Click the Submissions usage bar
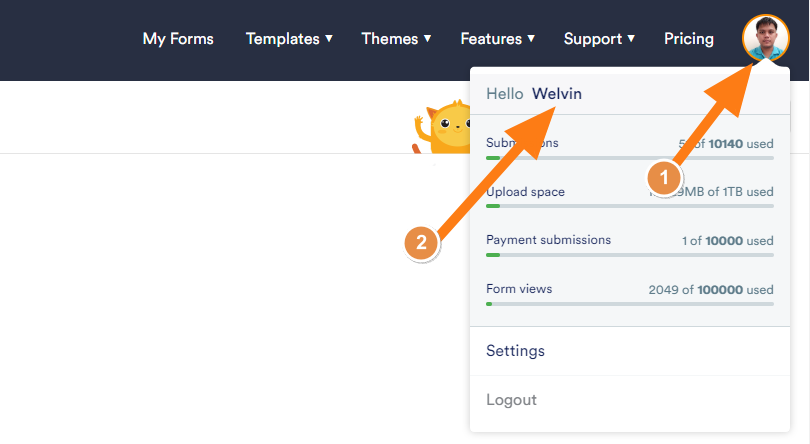The width and height of the screenshot is (810, 444). coord(630,158)
